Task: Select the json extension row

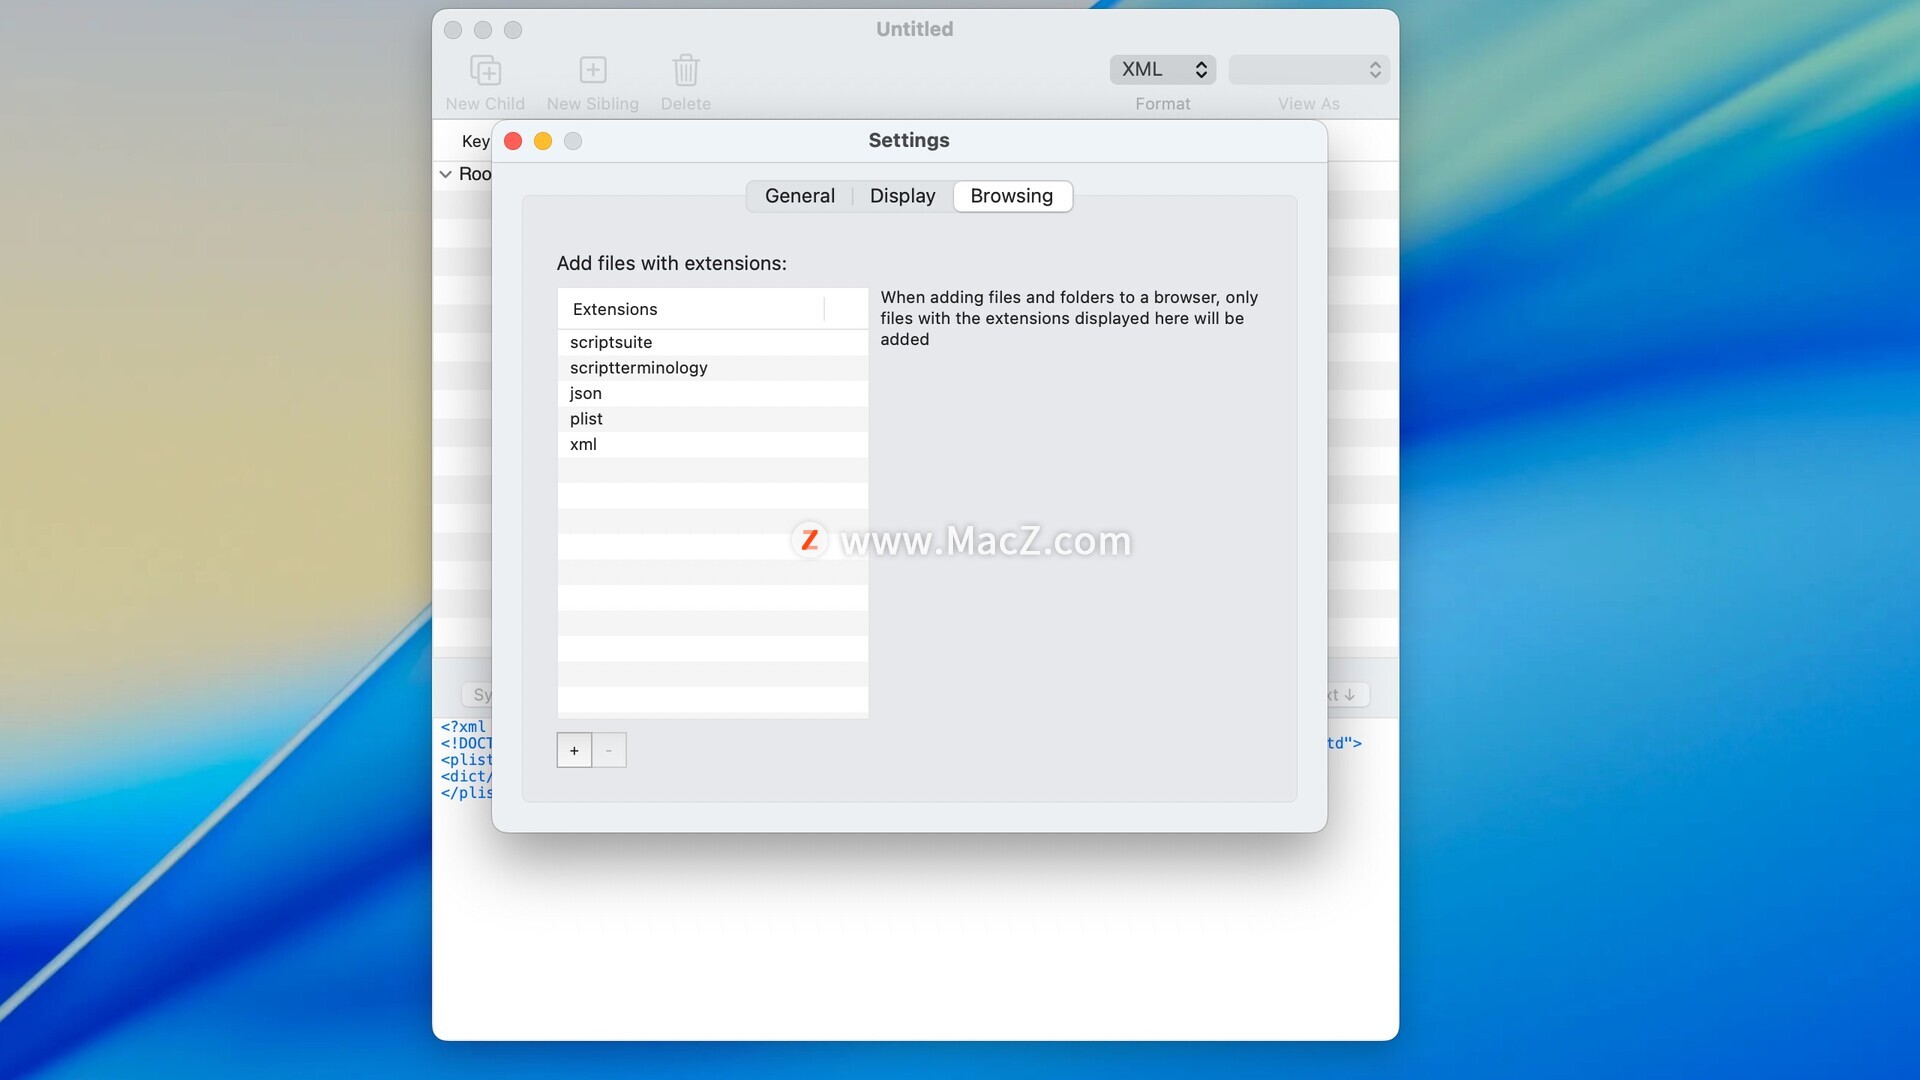Action: pos(586,393)
